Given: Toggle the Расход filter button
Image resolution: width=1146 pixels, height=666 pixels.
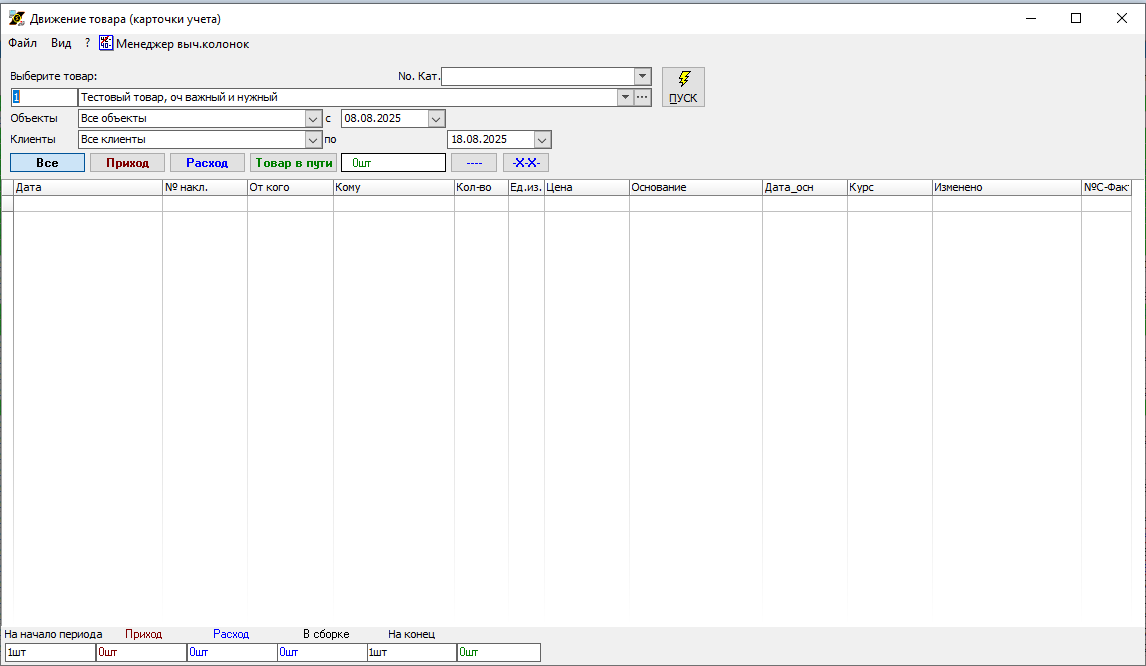Looking at the screenshot, I should [x=207, y=163].
